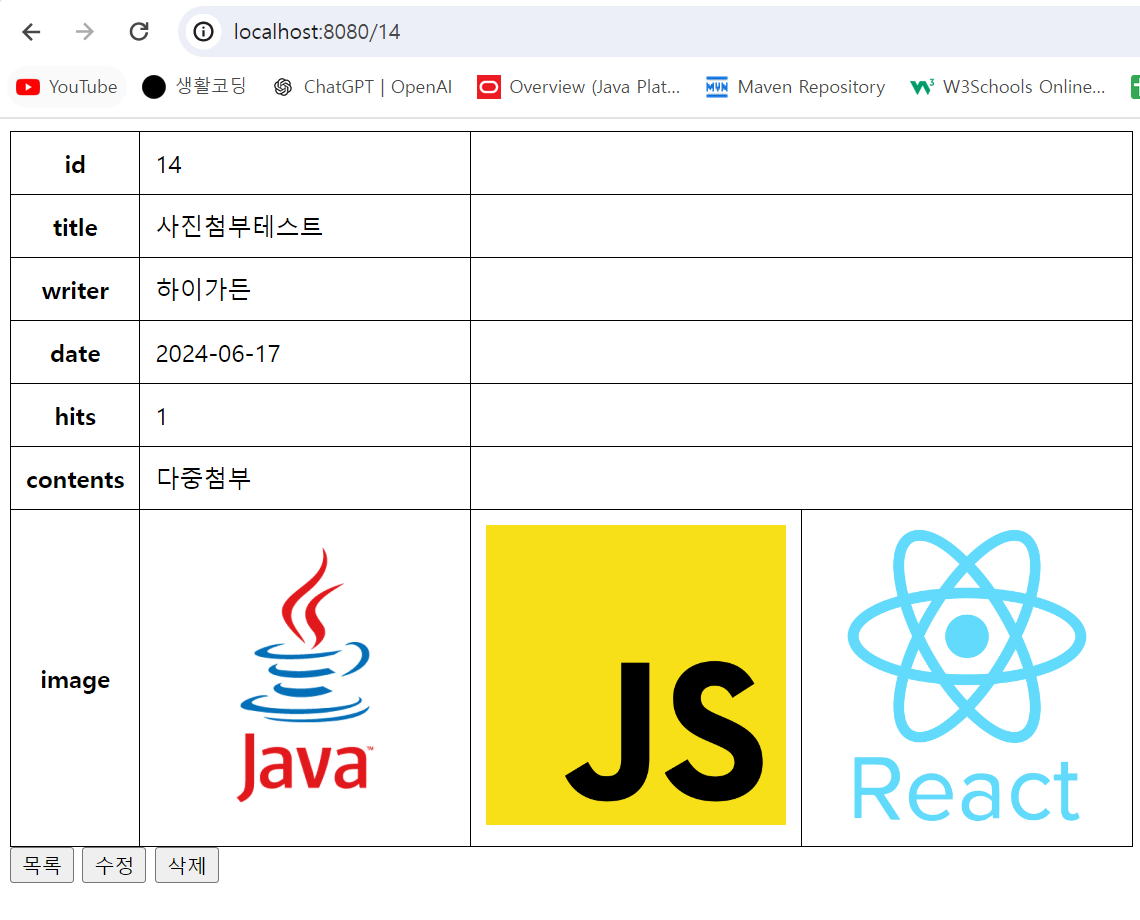Click the 'image' header cell

[x=75, y=679]
